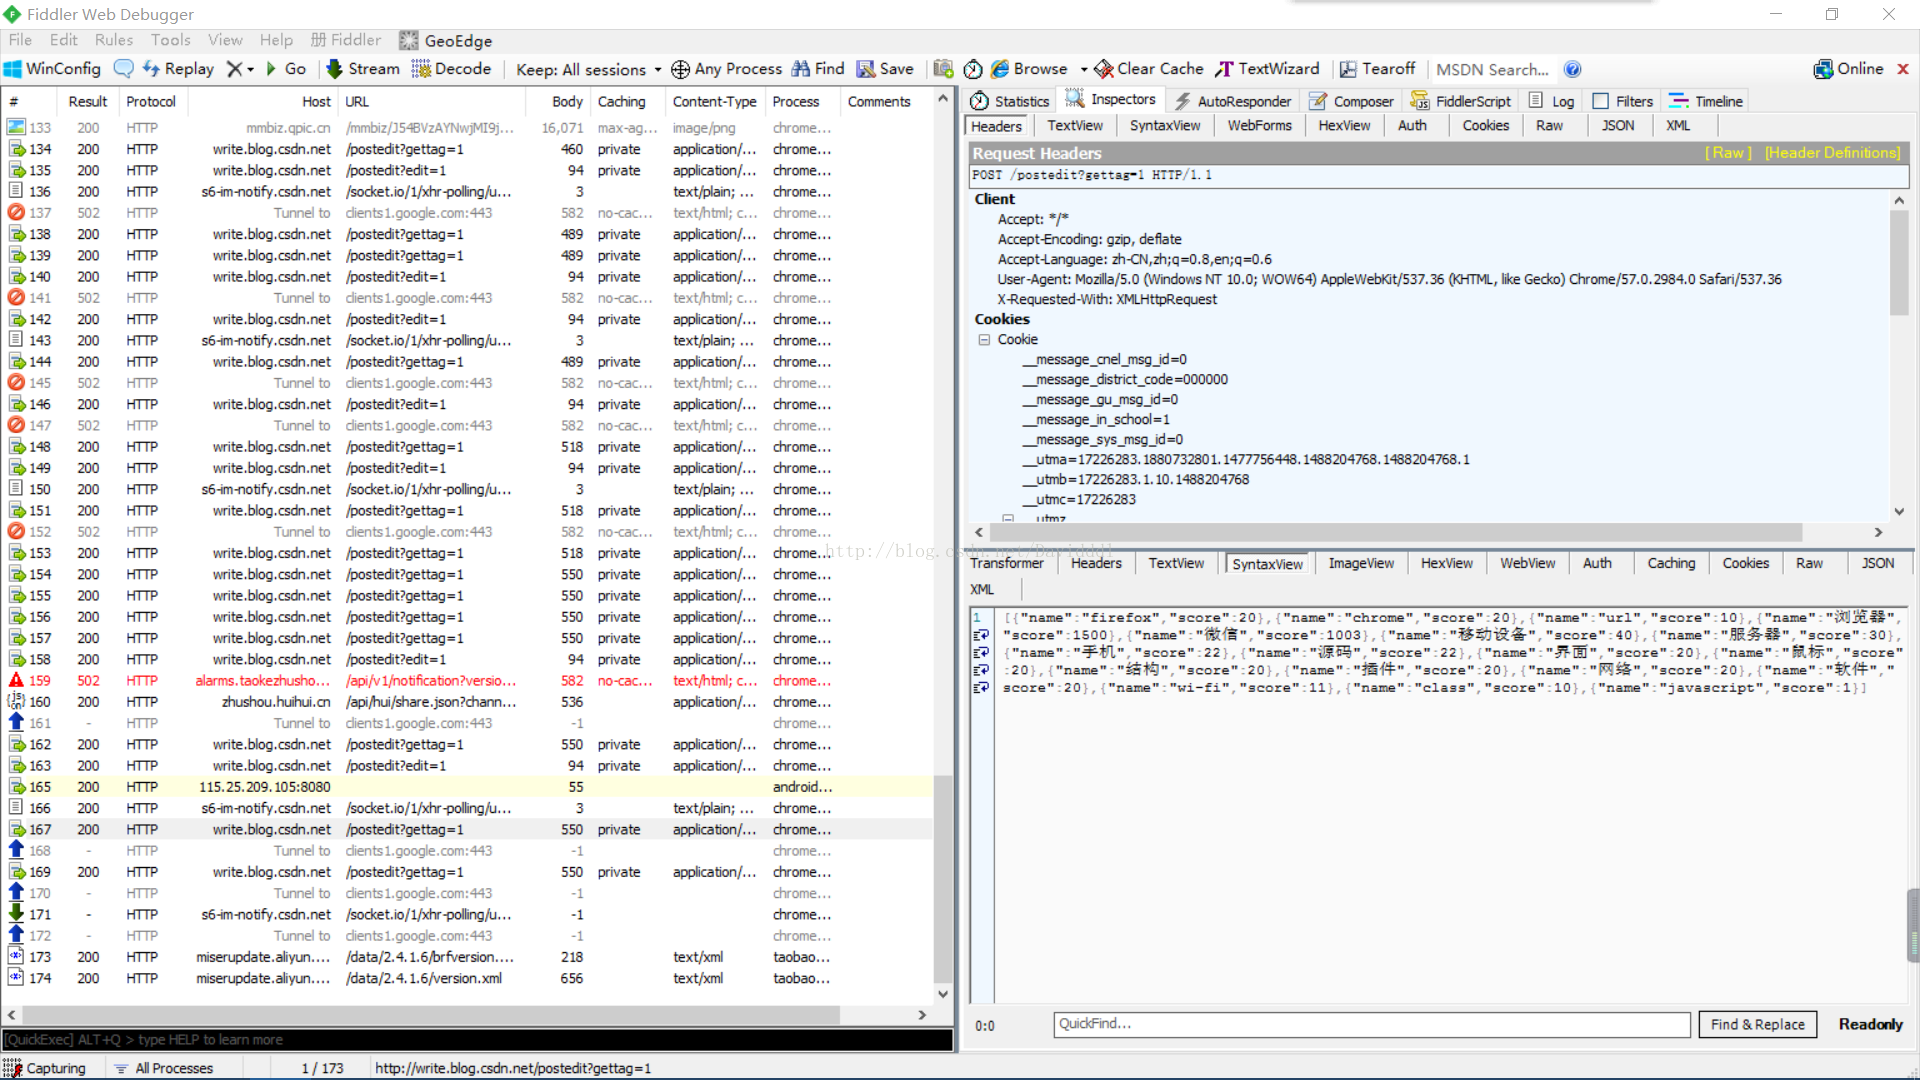This screenshot has width=1920, height=1080.
Task: Click the session list vertical scrollbar
Action: [x=942, y=880]
